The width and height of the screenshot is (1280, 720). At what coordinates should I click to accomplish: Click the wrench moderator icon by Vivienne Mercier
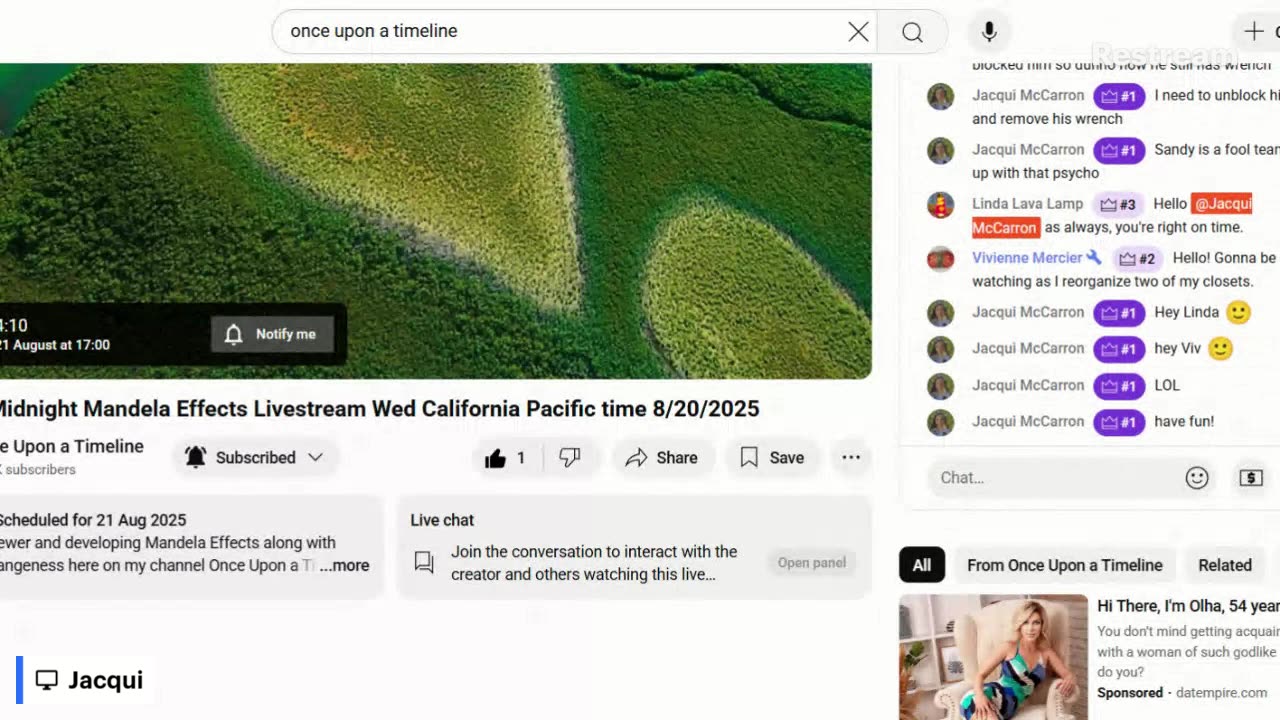[1094, 257]
